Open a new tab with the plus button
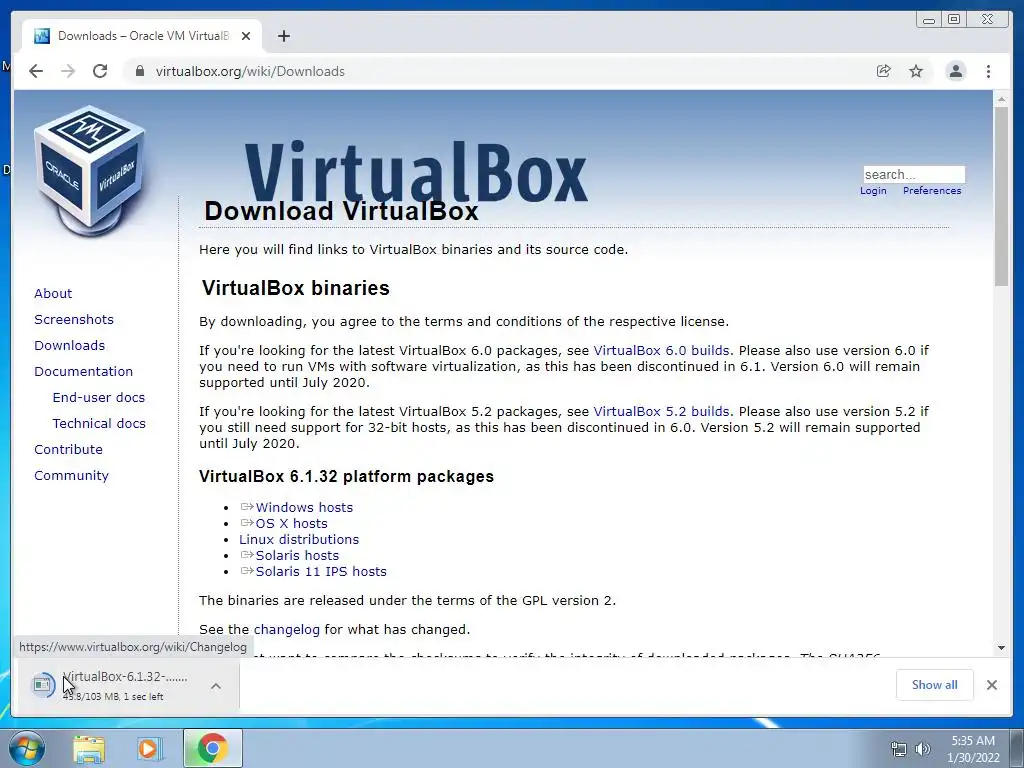The image size is (1024, 768). point(283,36)
